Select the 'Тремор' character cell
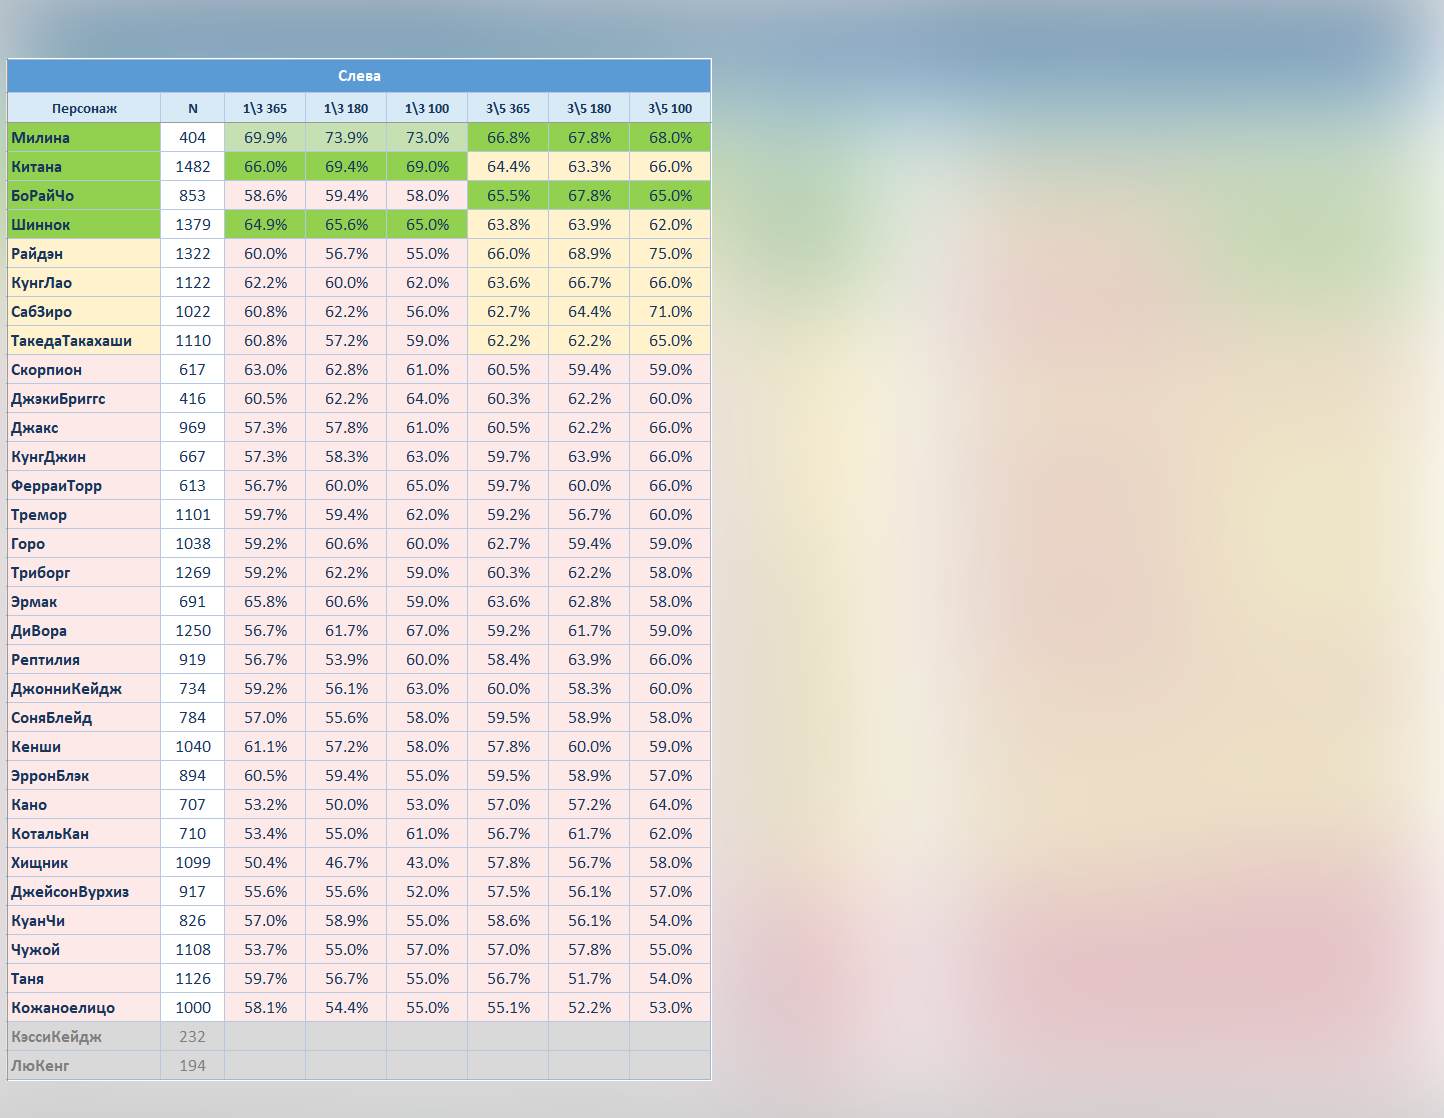Viewport: 1444px width, 1118px height. (84, 515)
